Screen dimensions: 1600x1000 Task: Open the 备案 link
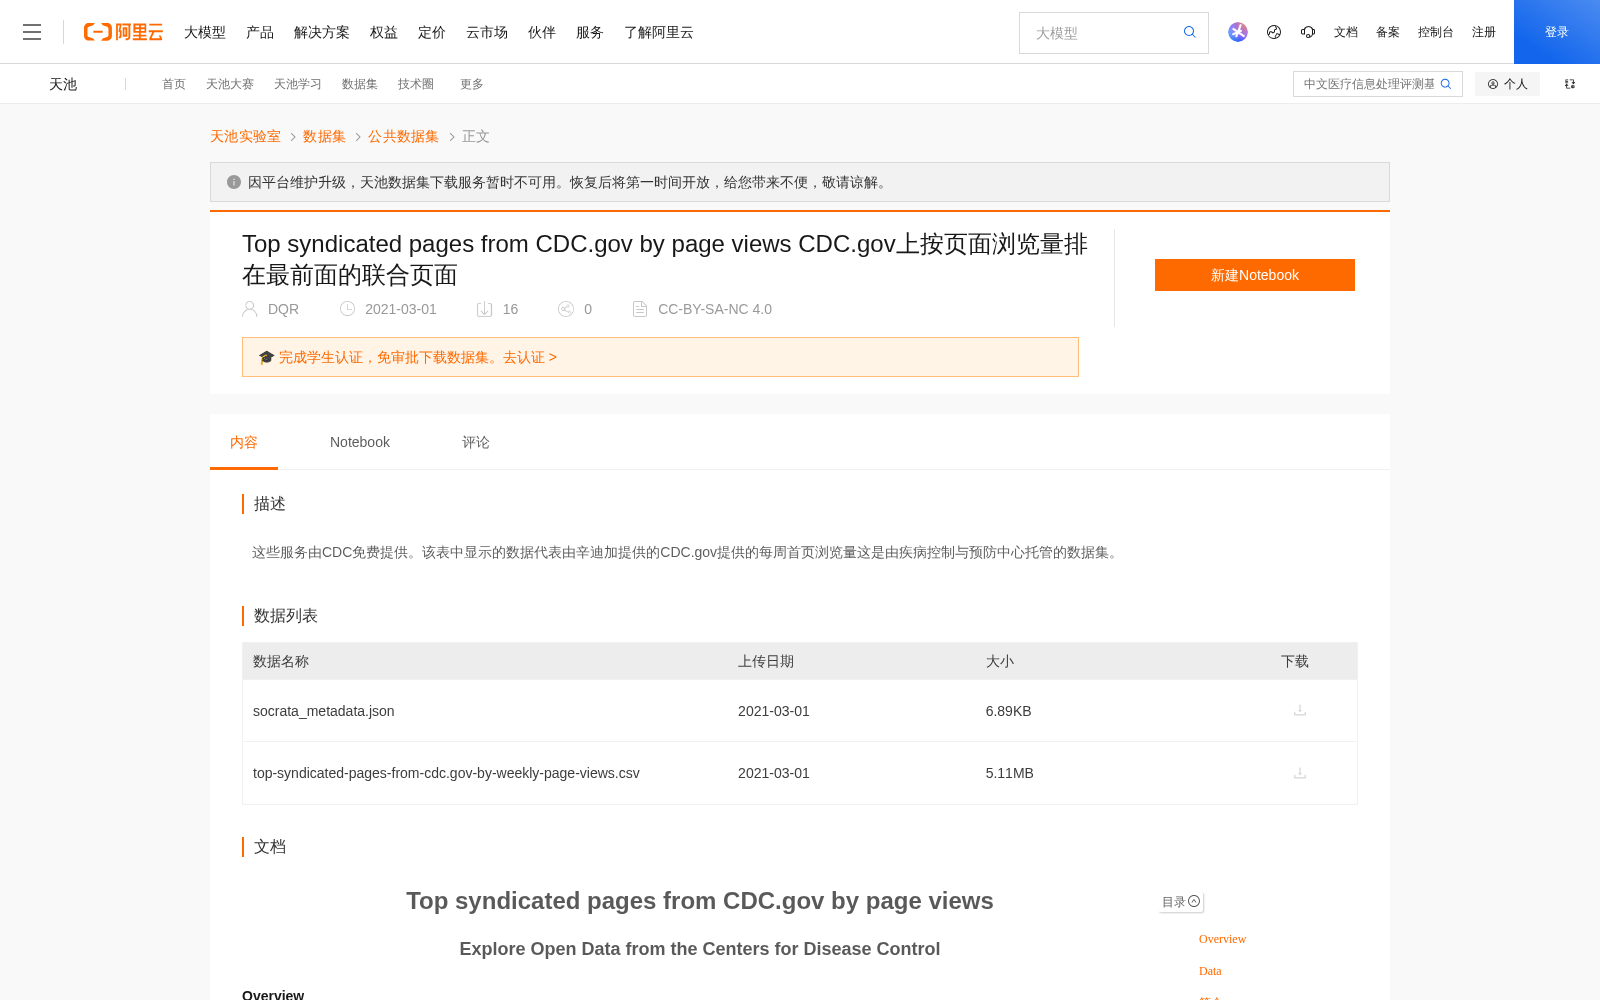(1388, 32)
